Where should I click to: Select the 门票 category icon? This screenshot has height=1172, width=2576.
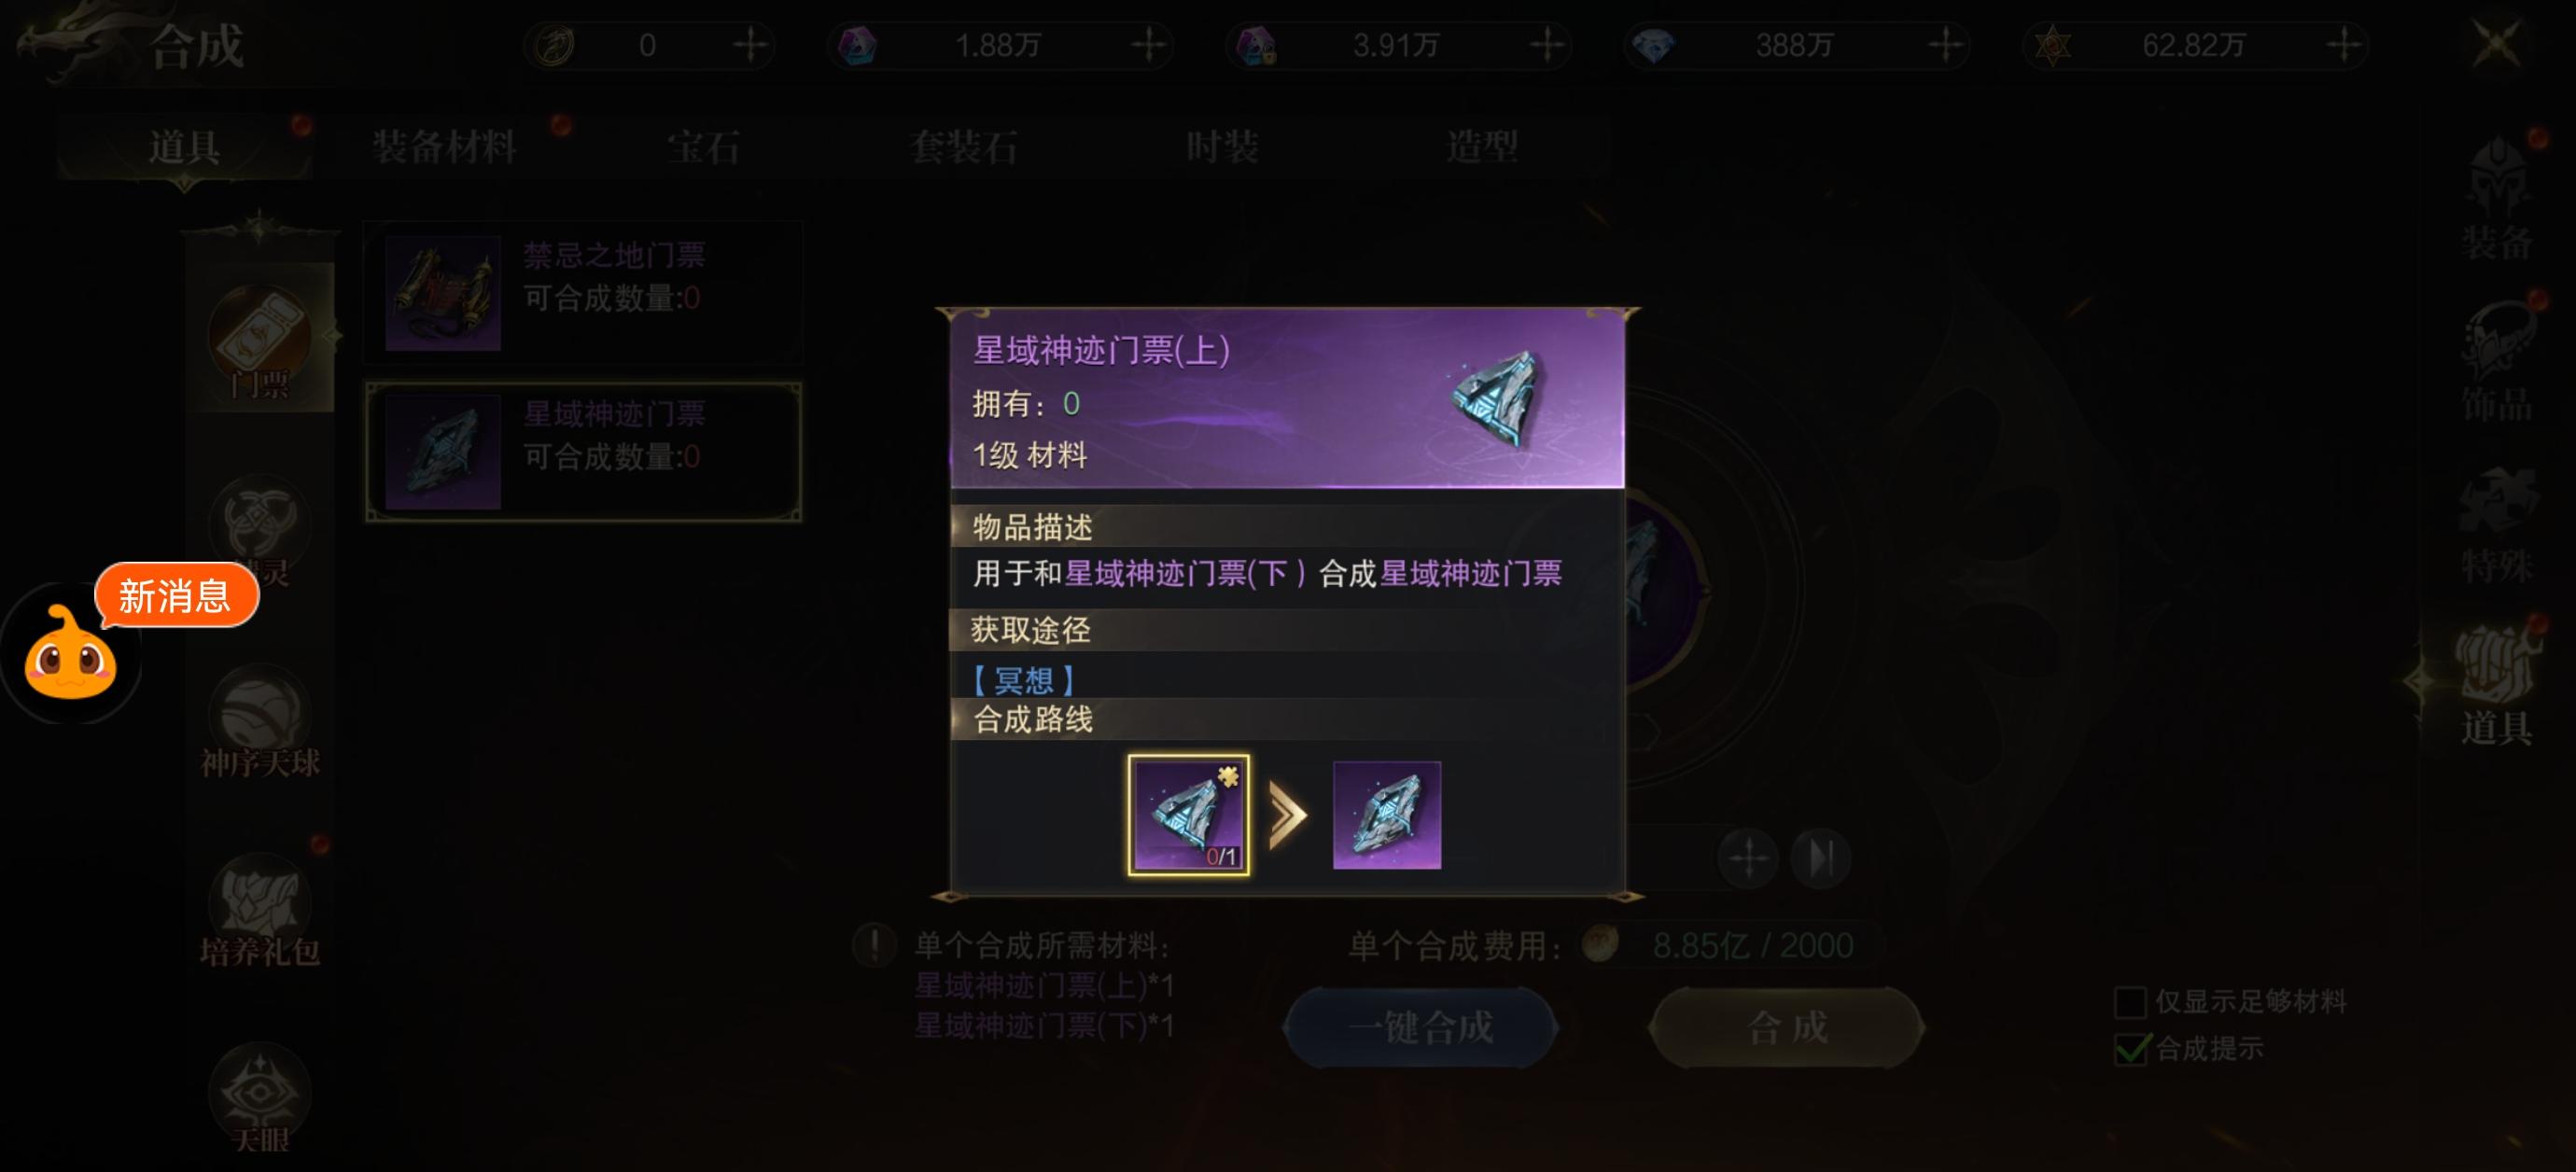coord(260,340)
